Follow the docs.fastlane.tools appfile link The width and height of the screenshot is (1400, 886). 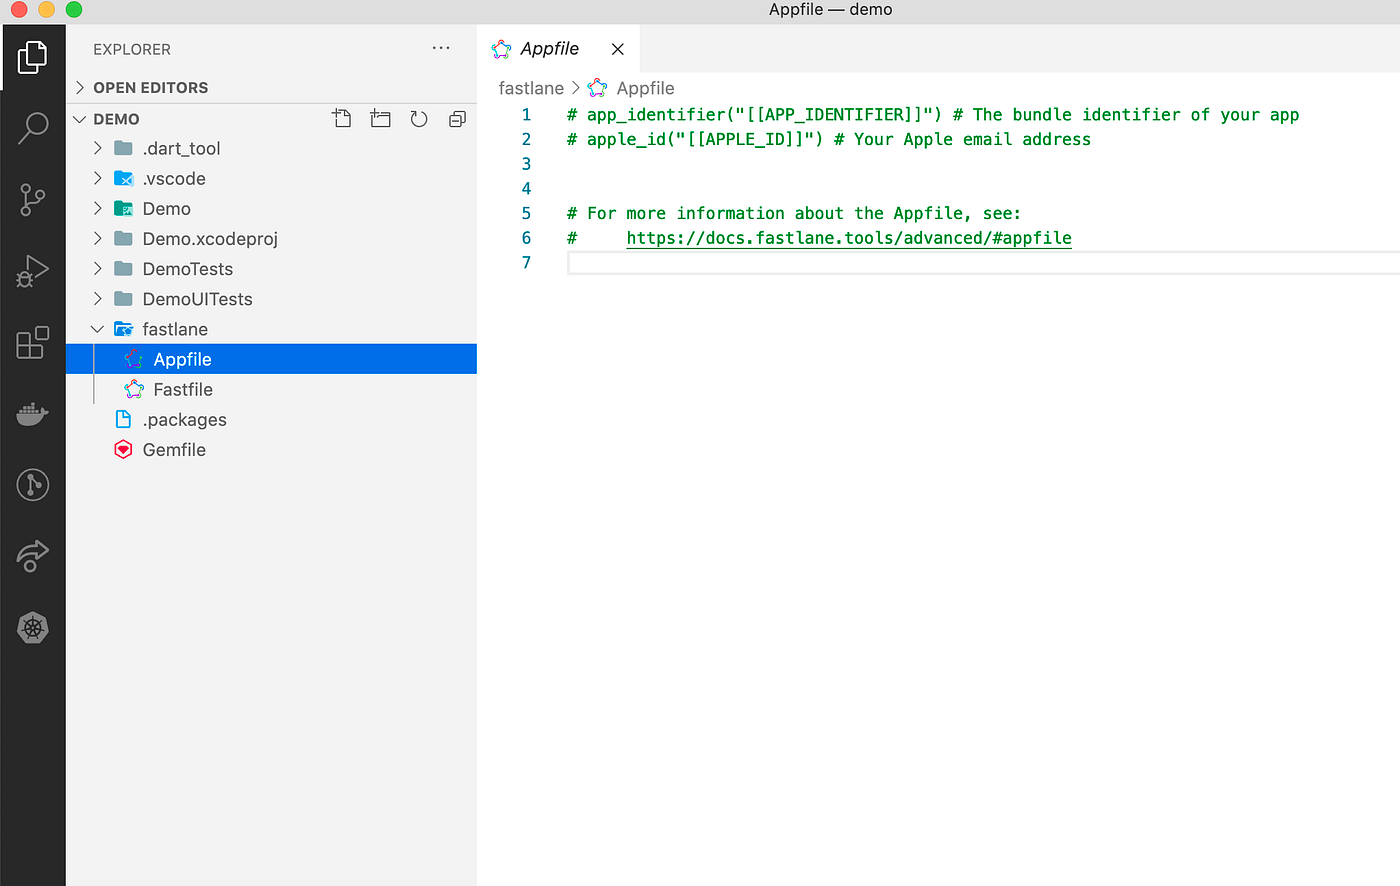pyautogui.click(x=849, y=238)
